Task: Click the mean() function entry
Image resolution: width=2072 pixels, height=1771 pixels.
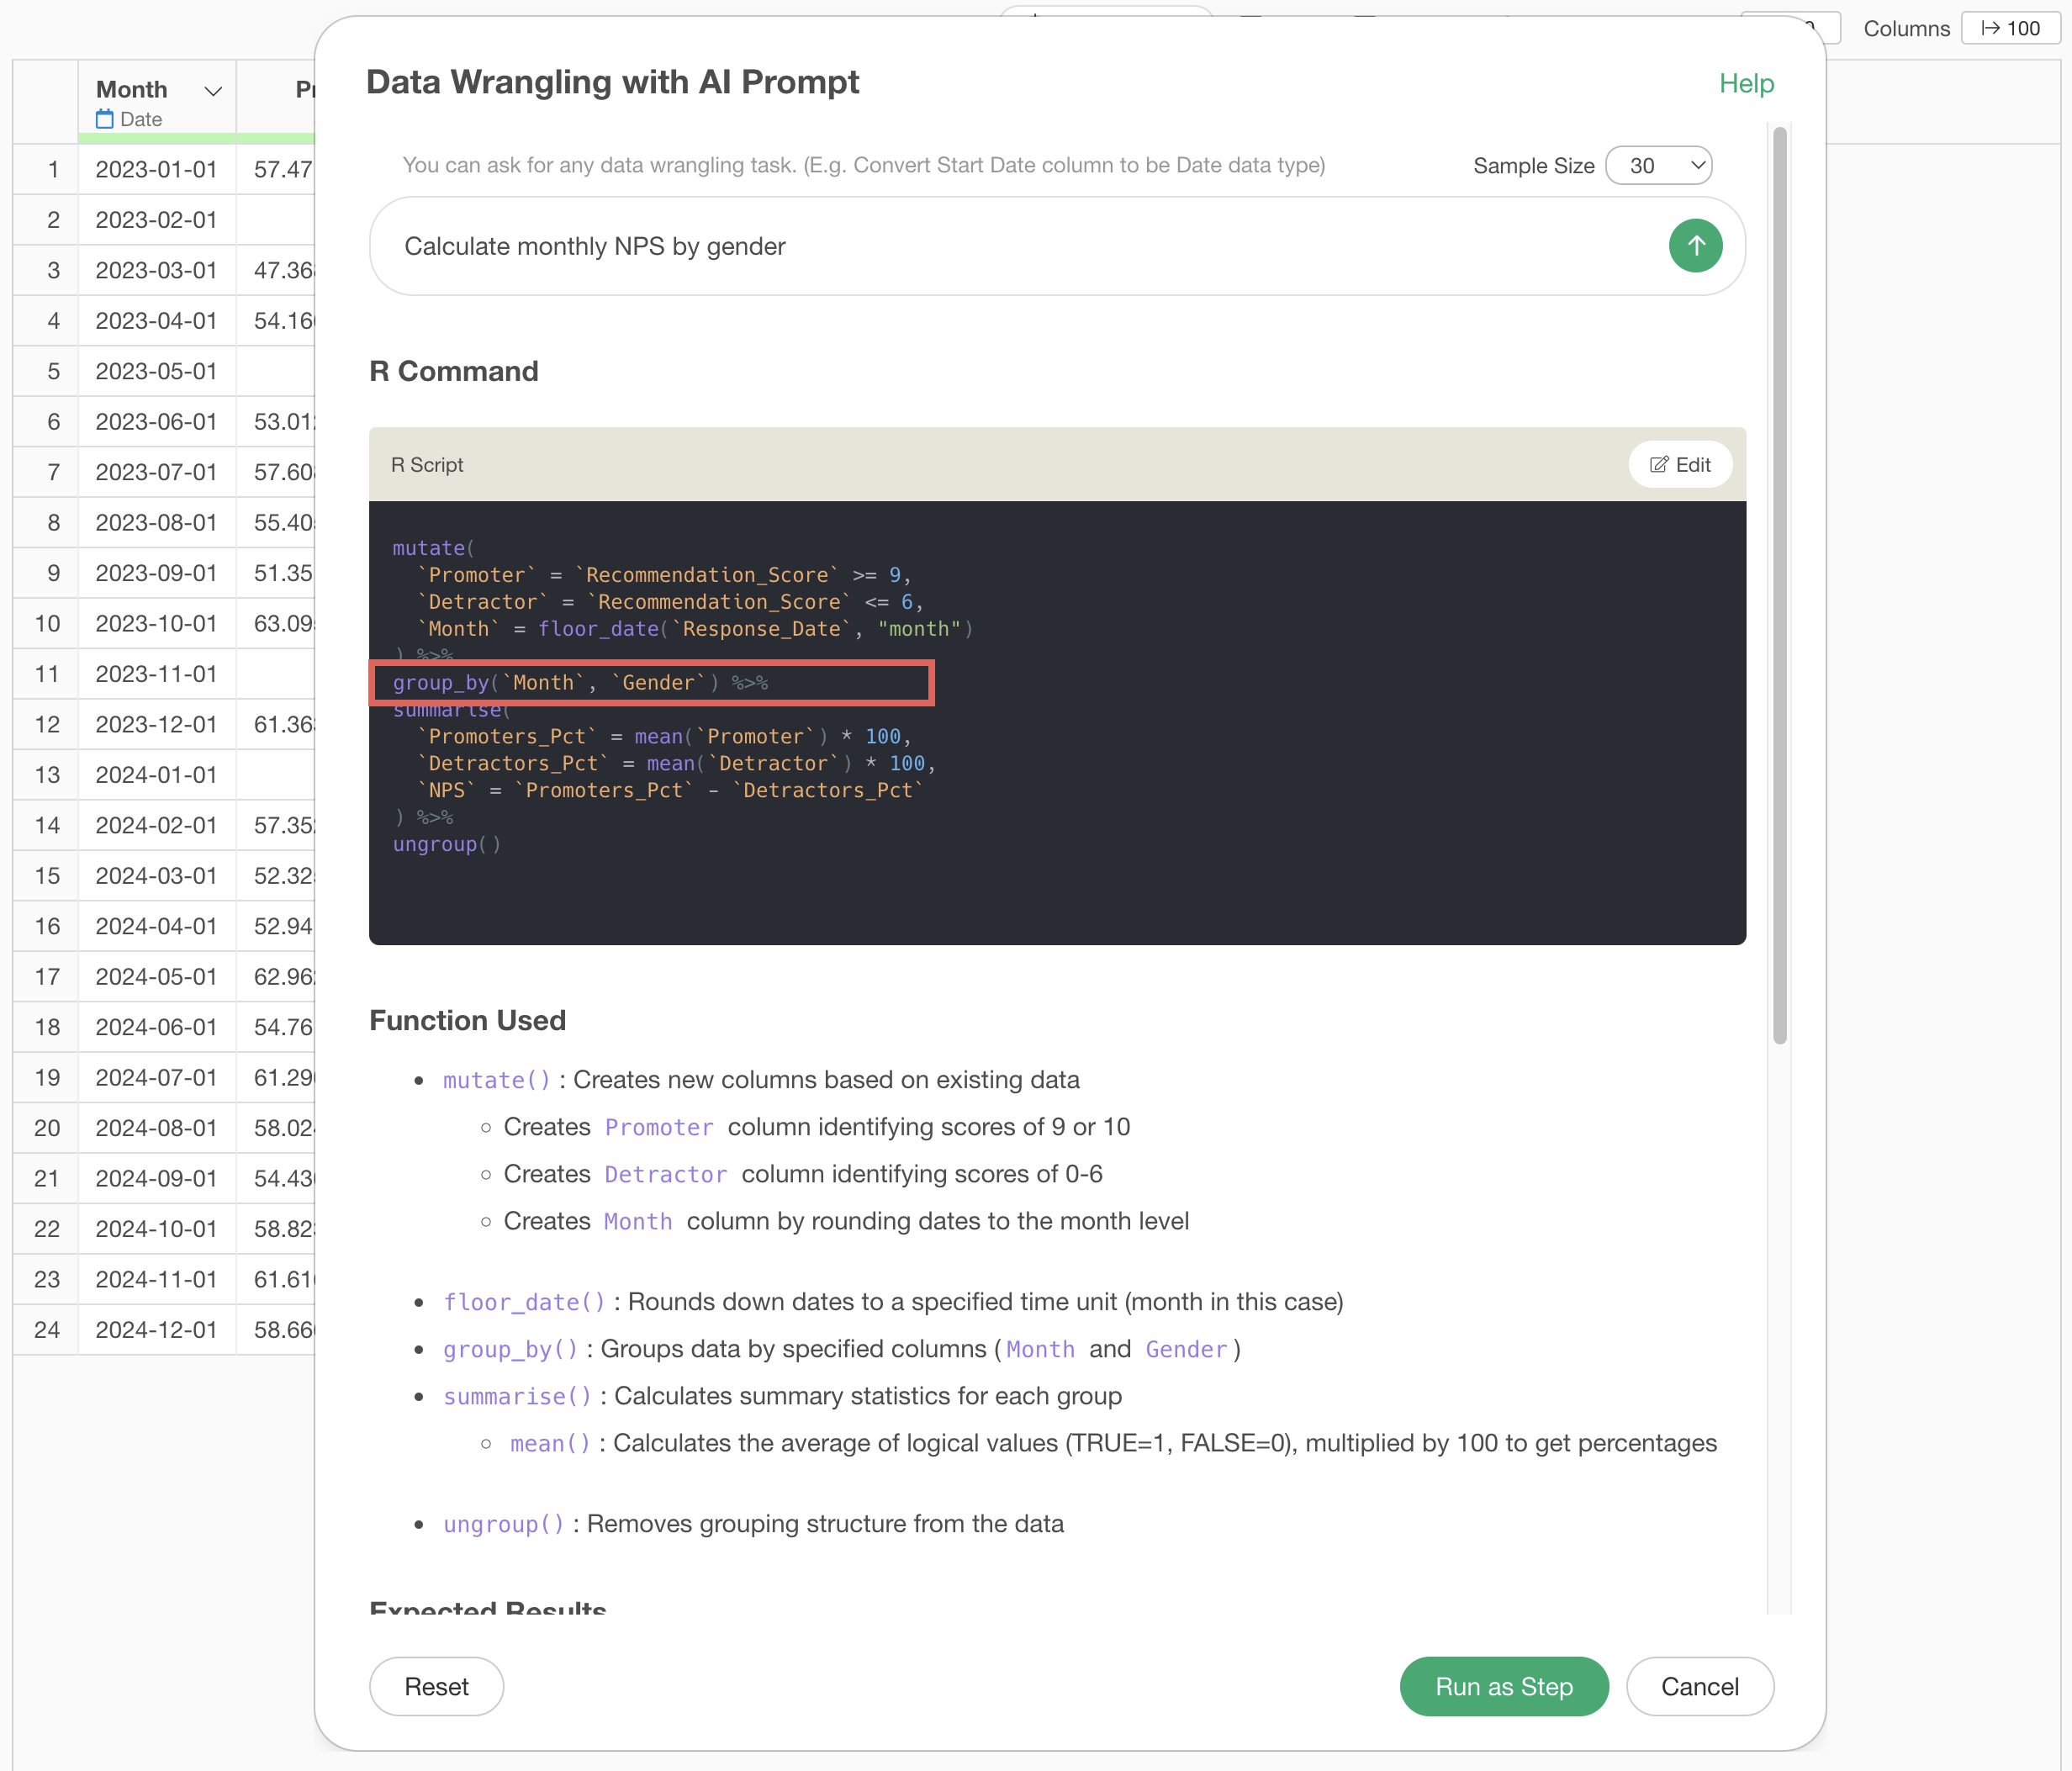Action: [x=551, y=1444]
